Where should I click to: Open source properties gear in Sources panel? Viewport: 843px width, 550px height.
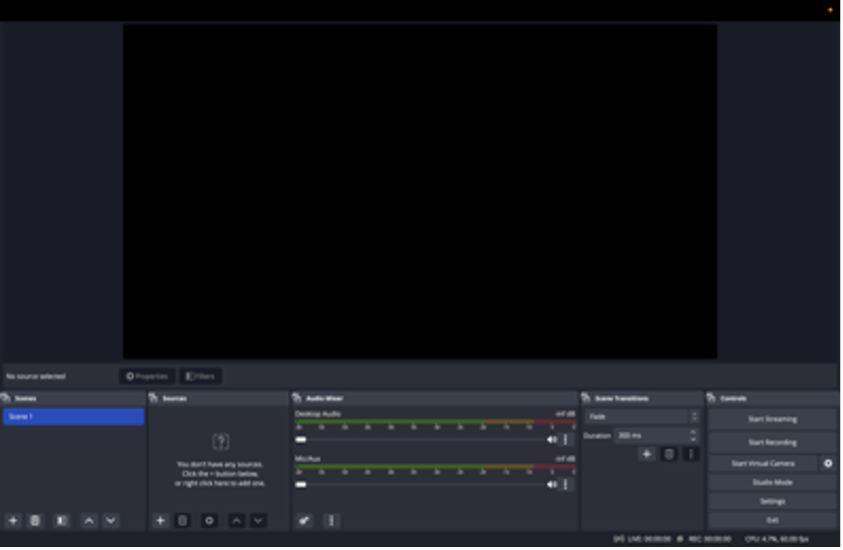coord(210,522)
